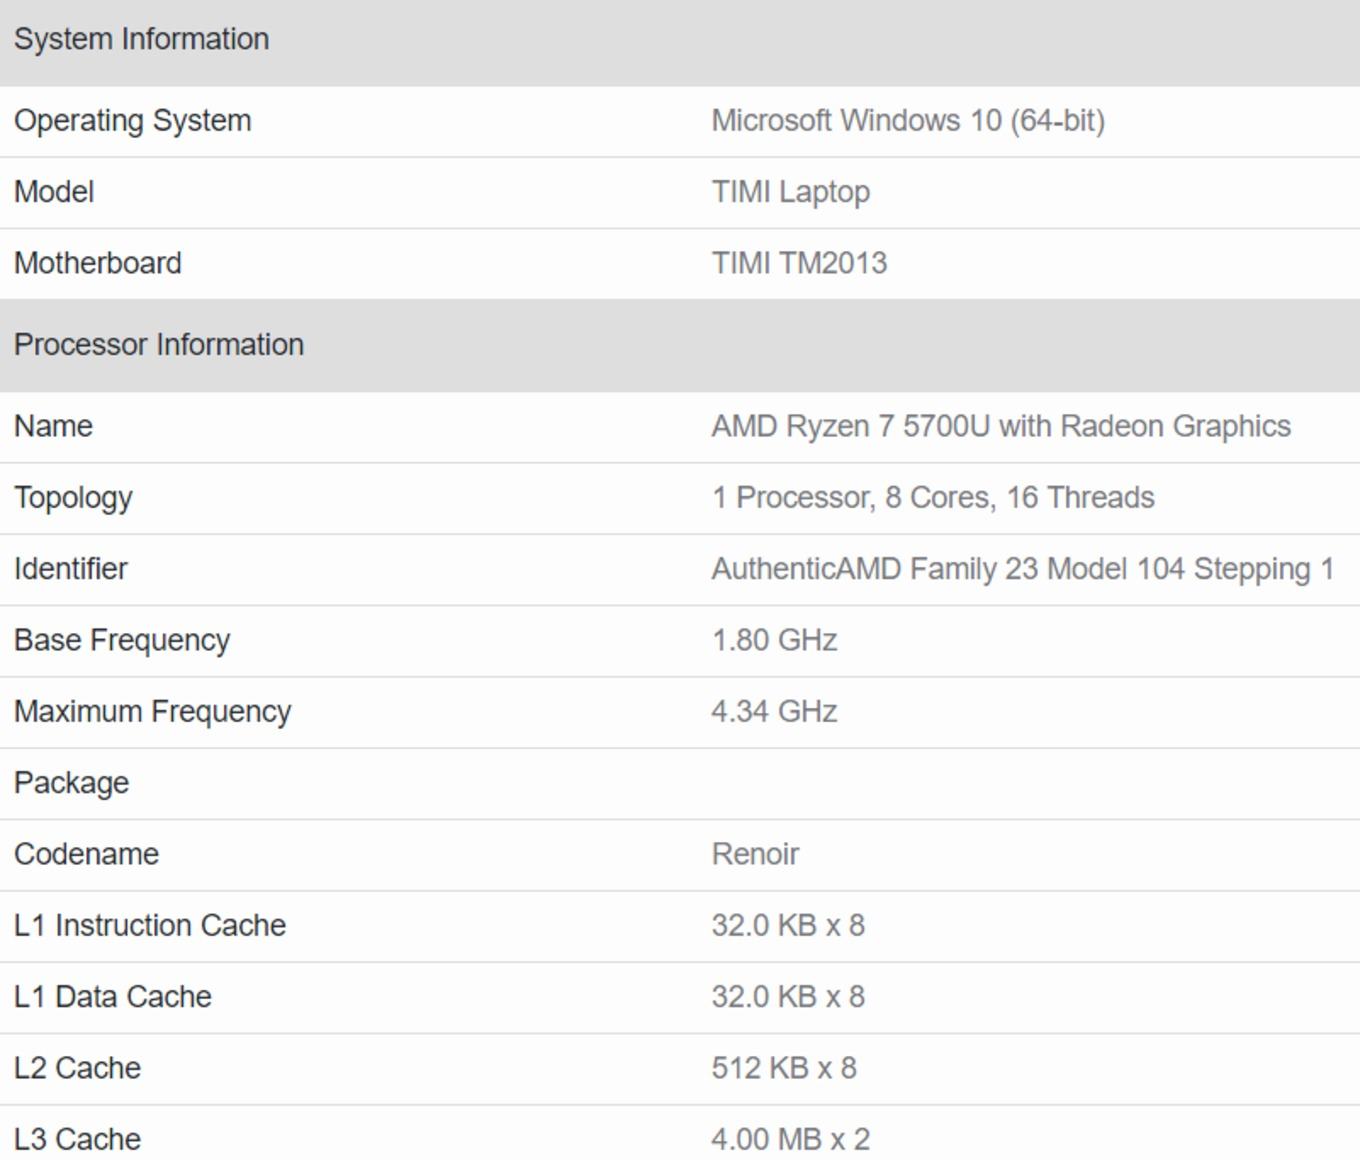Select the TIMI Laptop model value
Screen dimensions: 1360x1160
click(x=790, y=192)
